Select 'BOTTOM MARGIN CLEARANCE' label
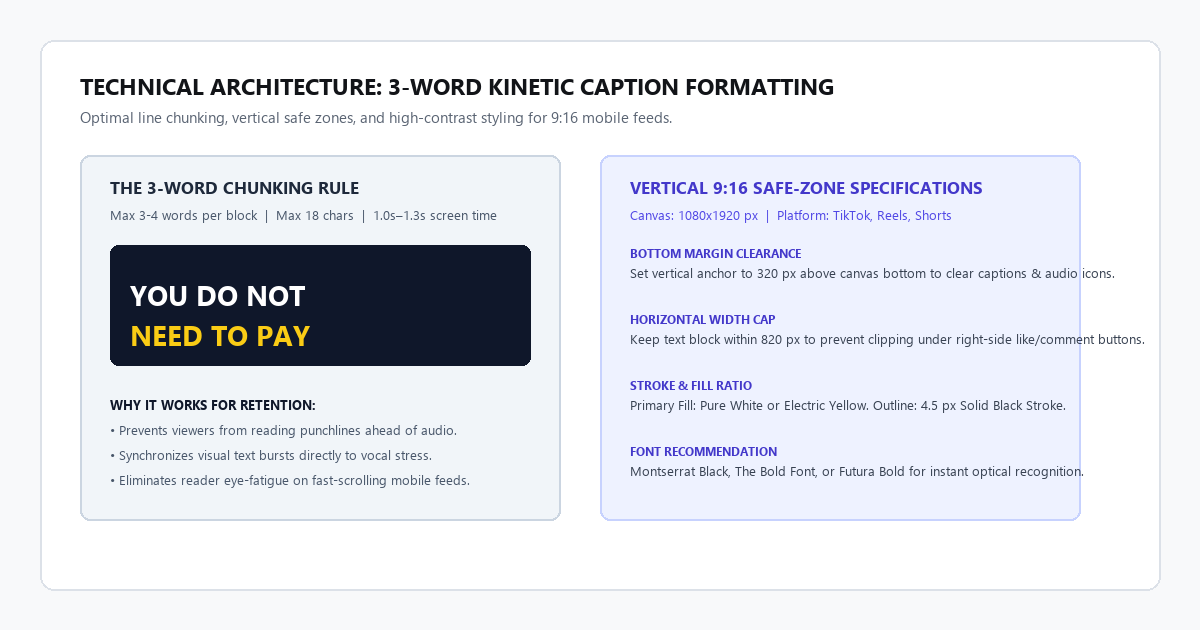This screenshot has width=1200, height=630. (715, 254)
